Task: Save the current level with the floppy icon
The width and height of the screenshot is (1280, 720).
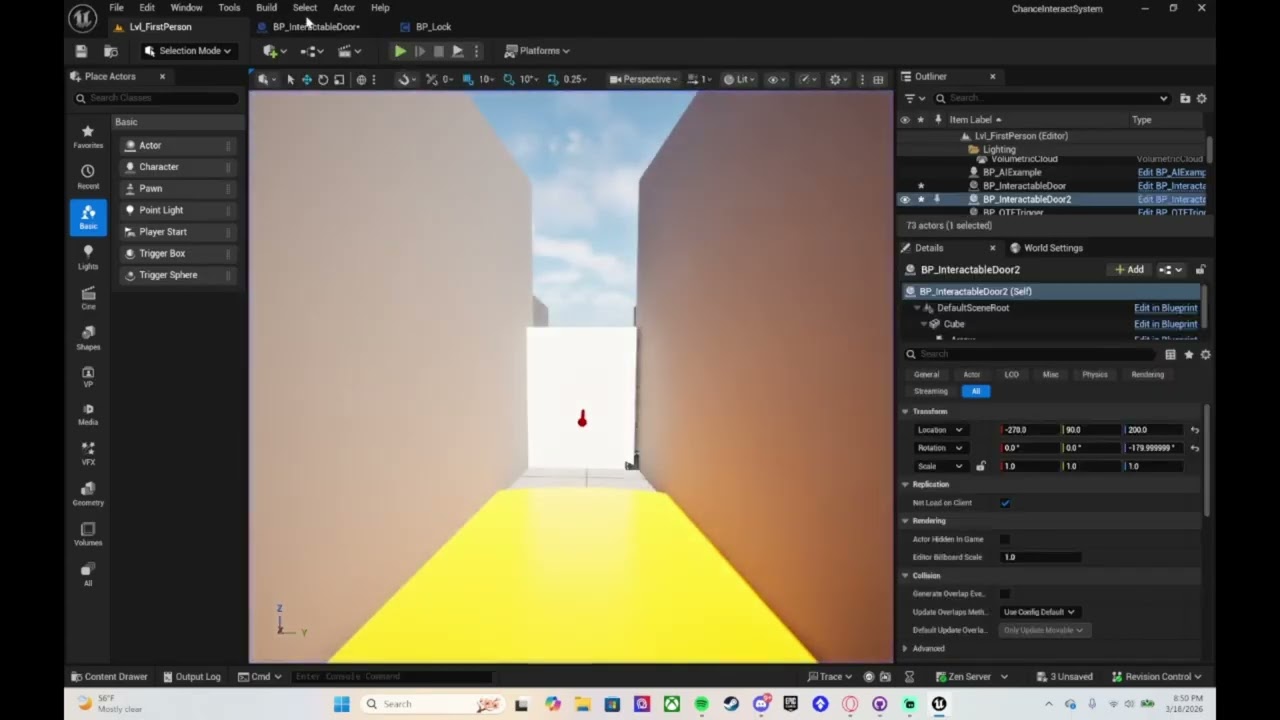Action: pos(81,51)
